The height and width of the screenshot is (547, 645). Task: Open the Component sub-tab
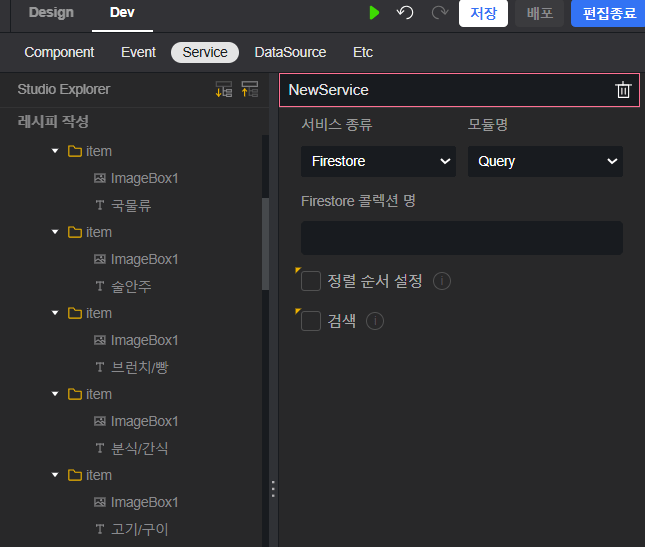[59, 53]
